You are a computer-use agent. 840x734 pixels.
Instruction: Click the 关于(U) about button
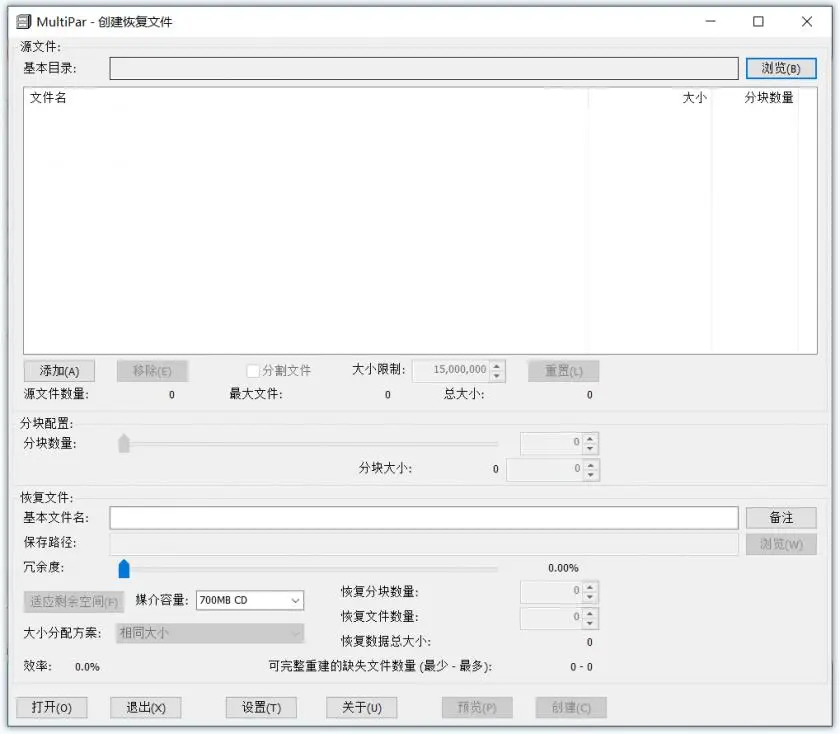click(x=362, y=707)
